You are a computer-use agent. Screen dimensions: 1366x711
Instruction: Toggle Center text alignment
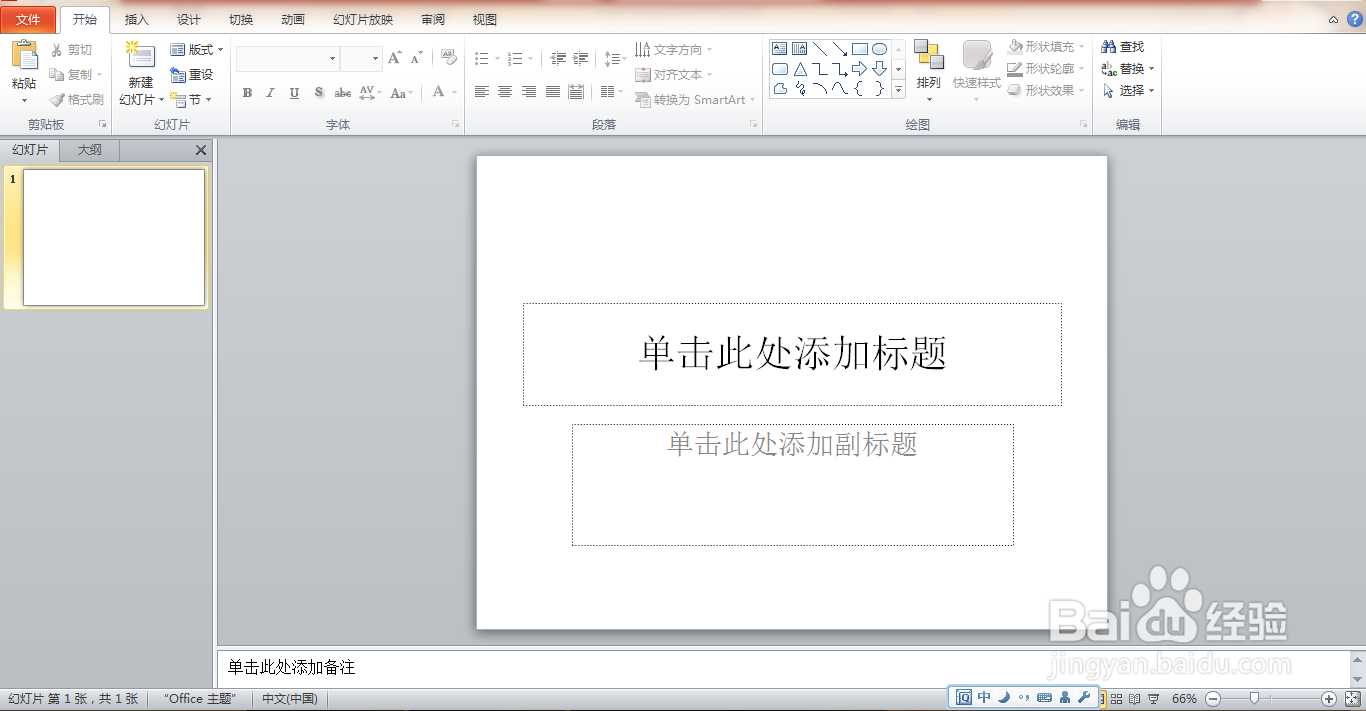pos(505,92)
